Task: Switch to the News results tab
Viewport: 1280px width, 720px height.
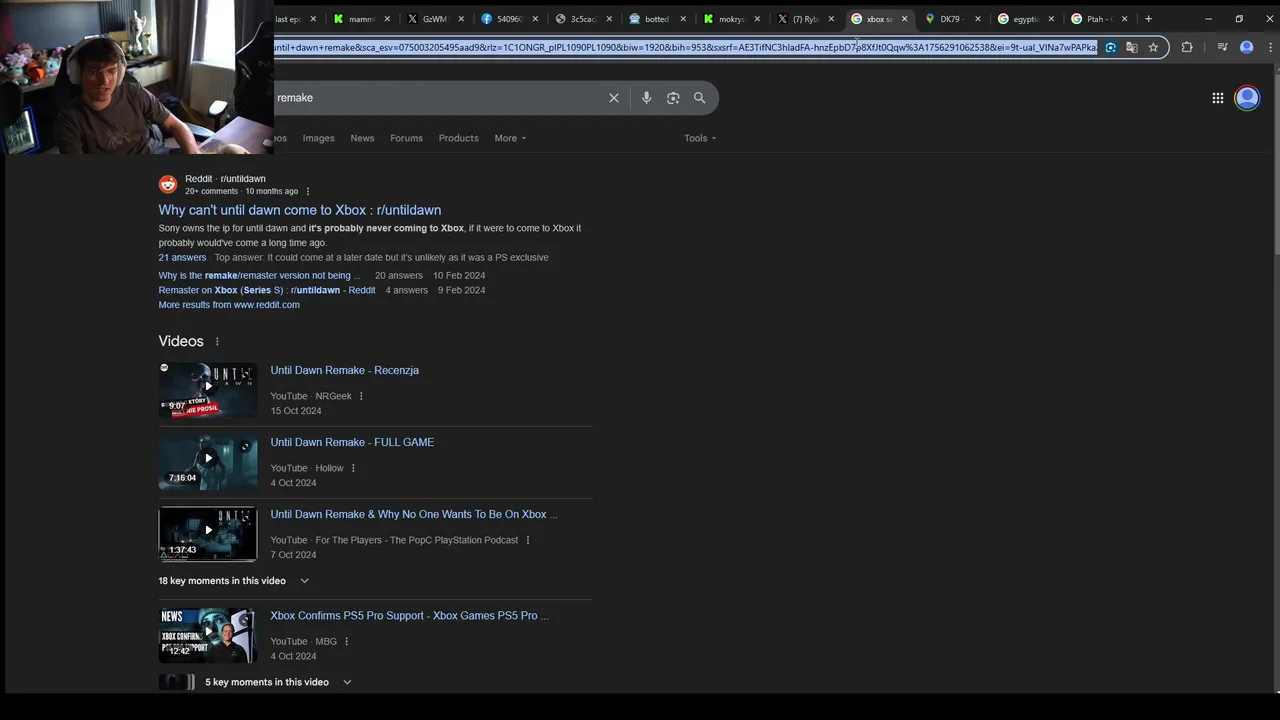Action: (x=362, y=138)
